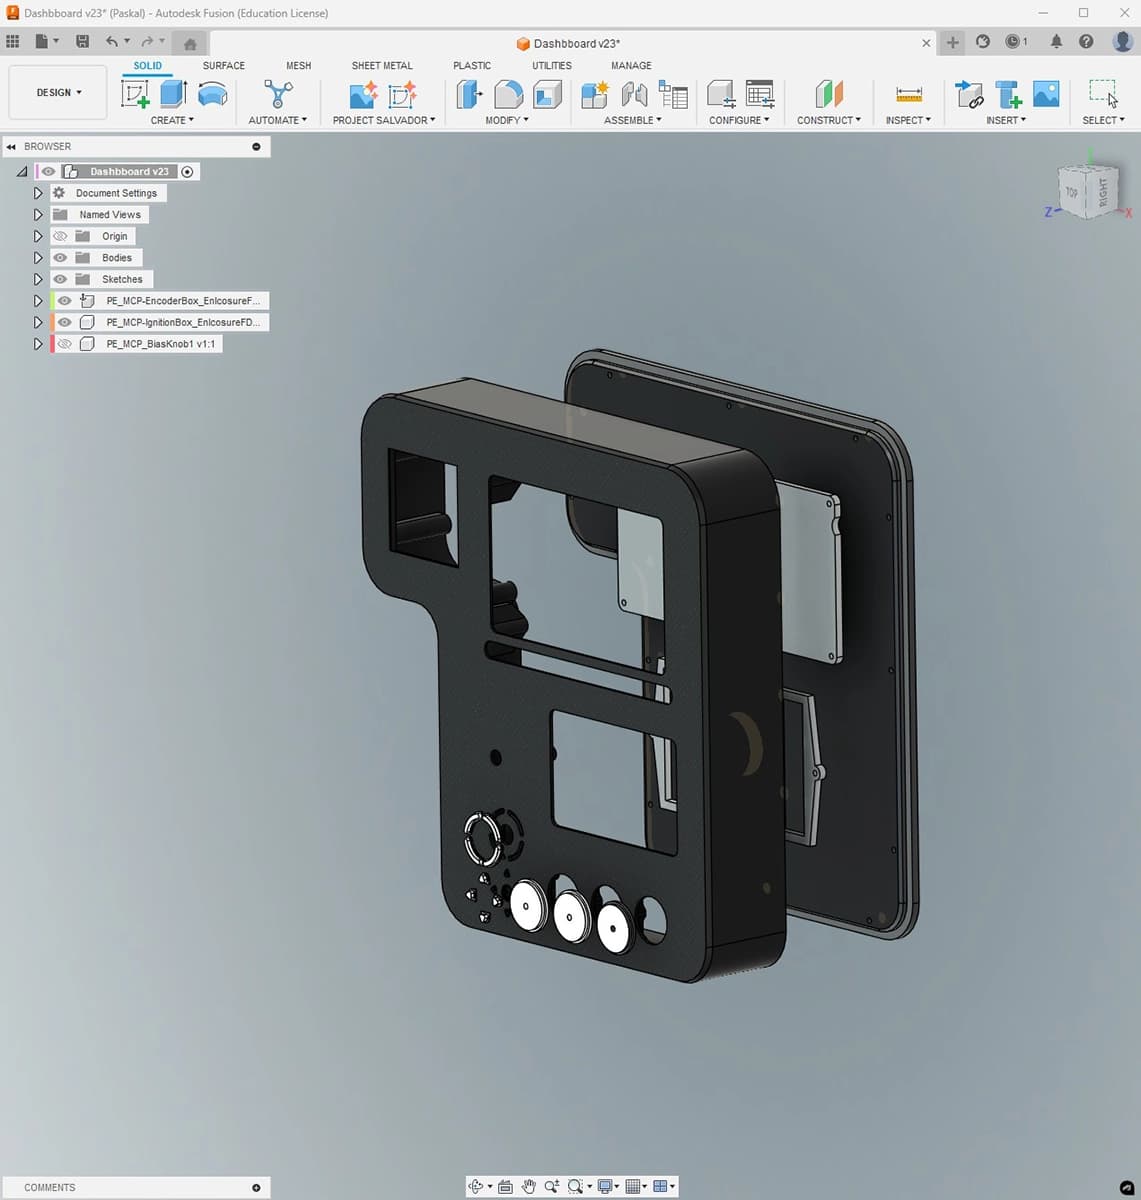Click the Undo arrow in the toolbar
The width and height of the screenshot is (1141, 1200).
pyautogui.click(x=112, y=41)
